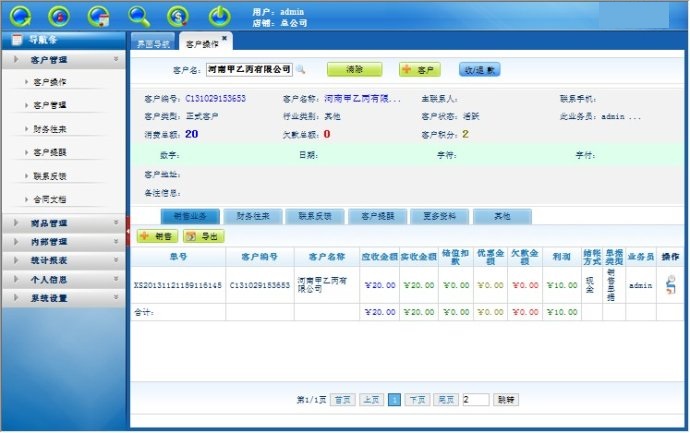Expand the 系统设置 sidebar section
This screenshot has width=690, height=433.
pos(63,298)
